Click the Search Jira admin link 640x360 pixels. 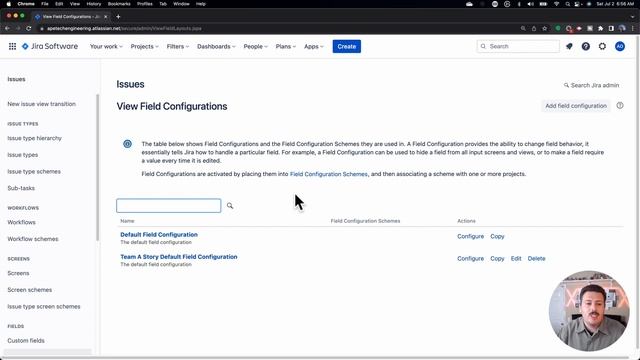pyautogui.click(x=591, y=85)
